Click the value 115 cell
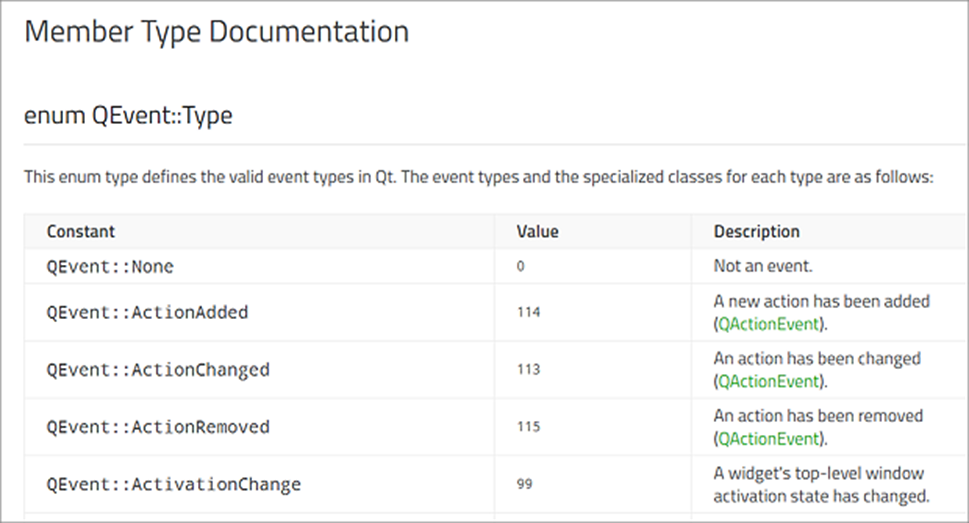 pos(528,427)
